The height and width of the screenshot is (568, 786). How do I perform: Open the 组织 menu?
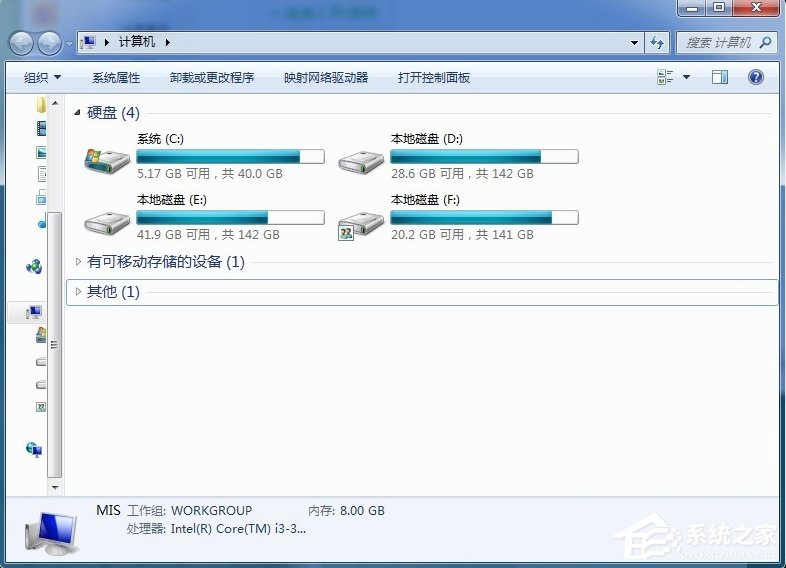(42, 78)
